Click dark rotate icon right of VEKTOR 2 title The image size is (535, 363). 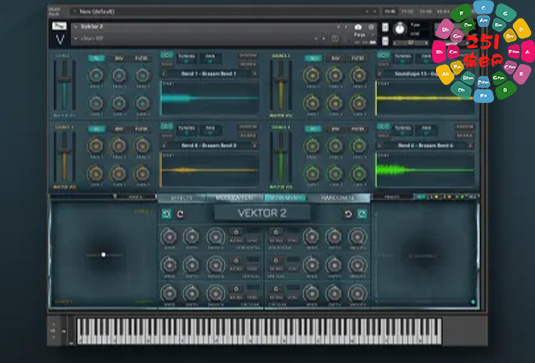tap(348, 214)
